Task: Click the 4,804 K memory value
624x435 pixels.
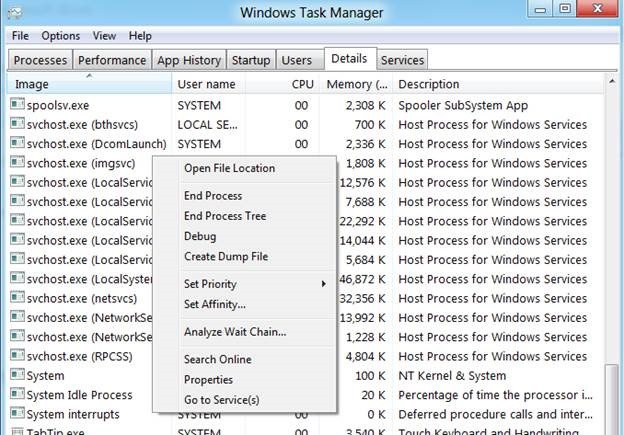Action: (366, 356)
